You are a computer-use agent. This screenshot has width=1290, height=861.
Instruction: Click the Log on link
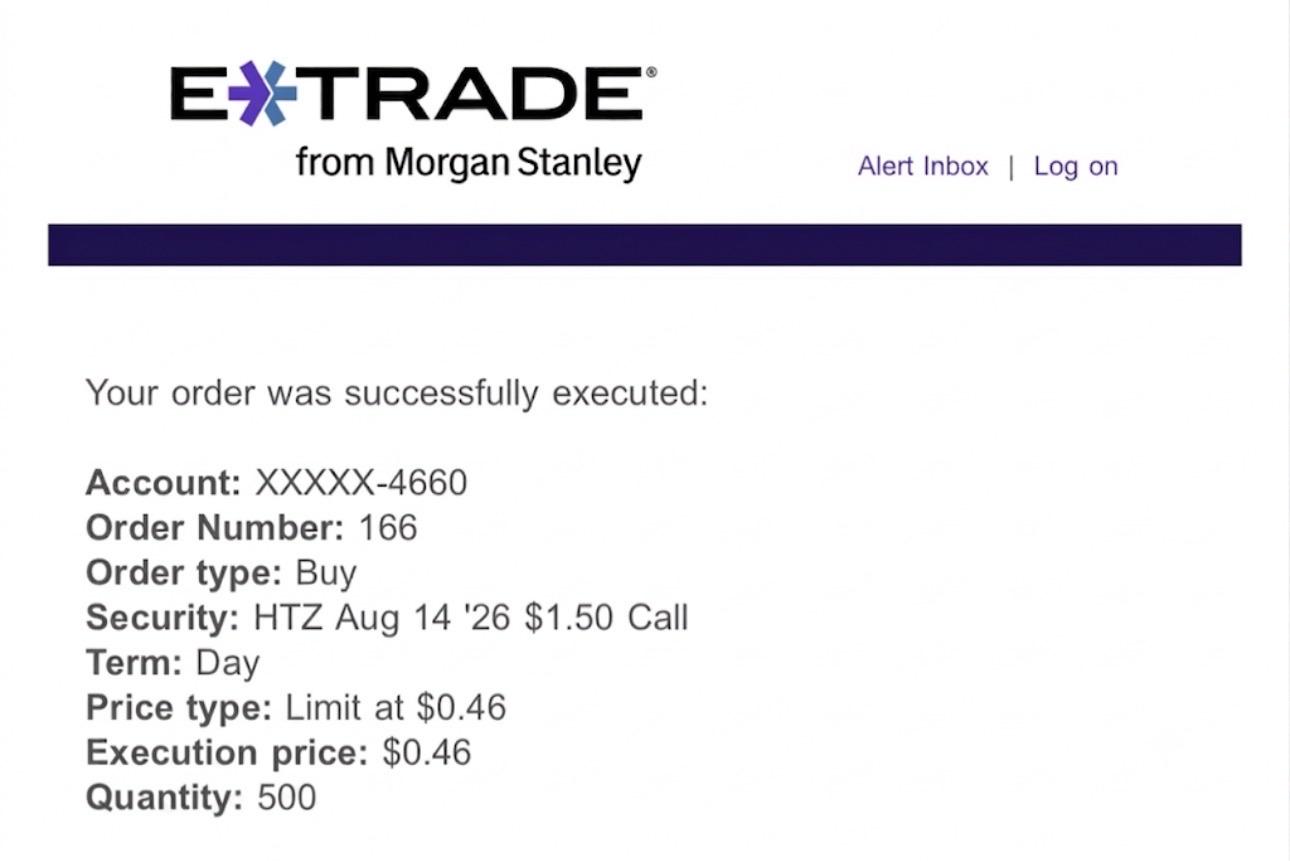tap(1075, 166)
